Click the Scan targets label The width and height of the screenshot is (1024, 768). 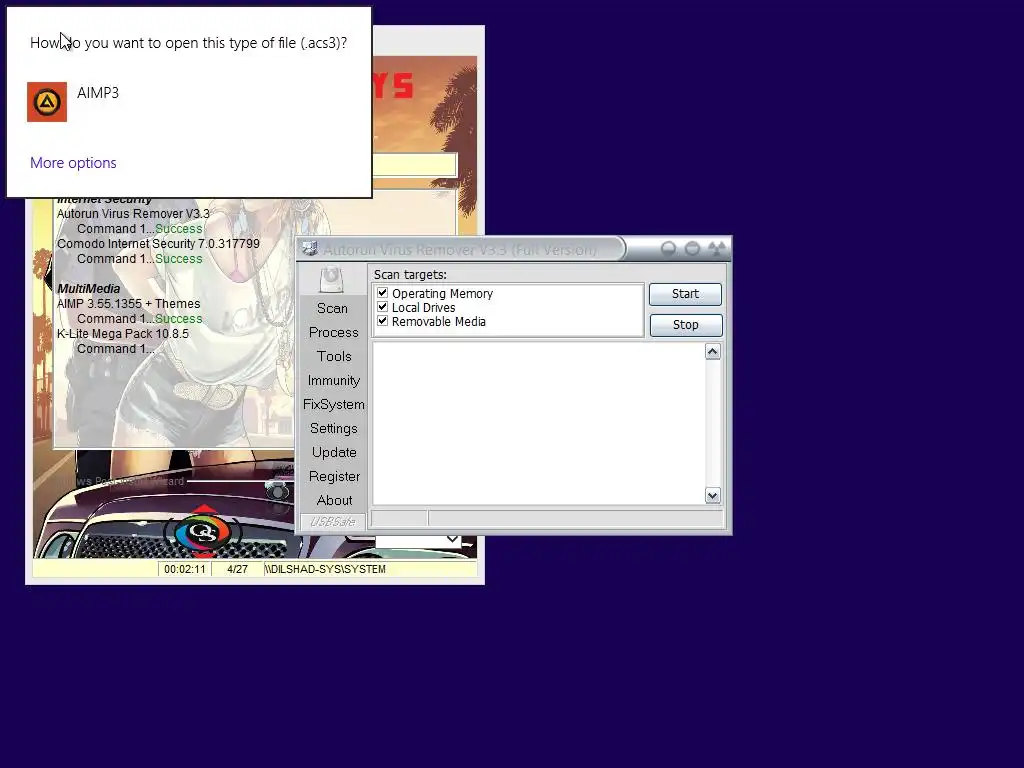(x=410, y=275)
